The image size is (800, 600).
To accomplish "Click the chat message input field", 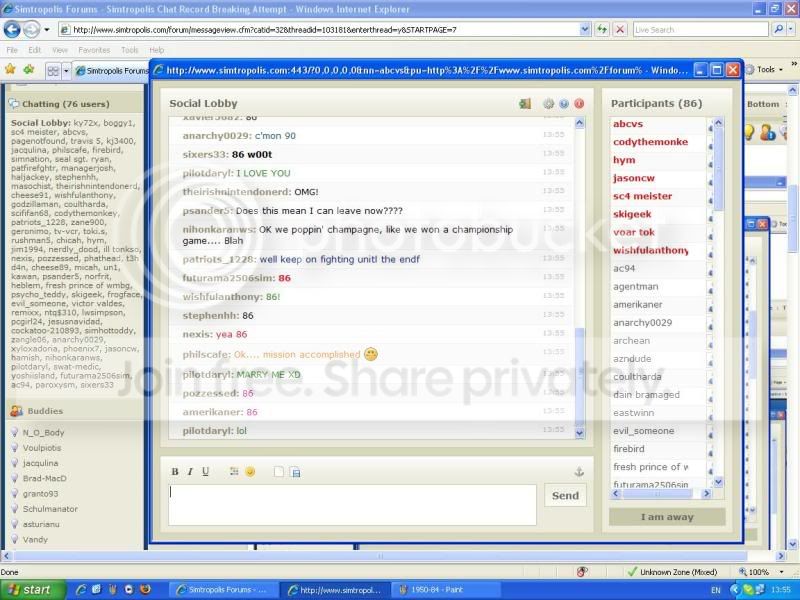I will 353,505.
